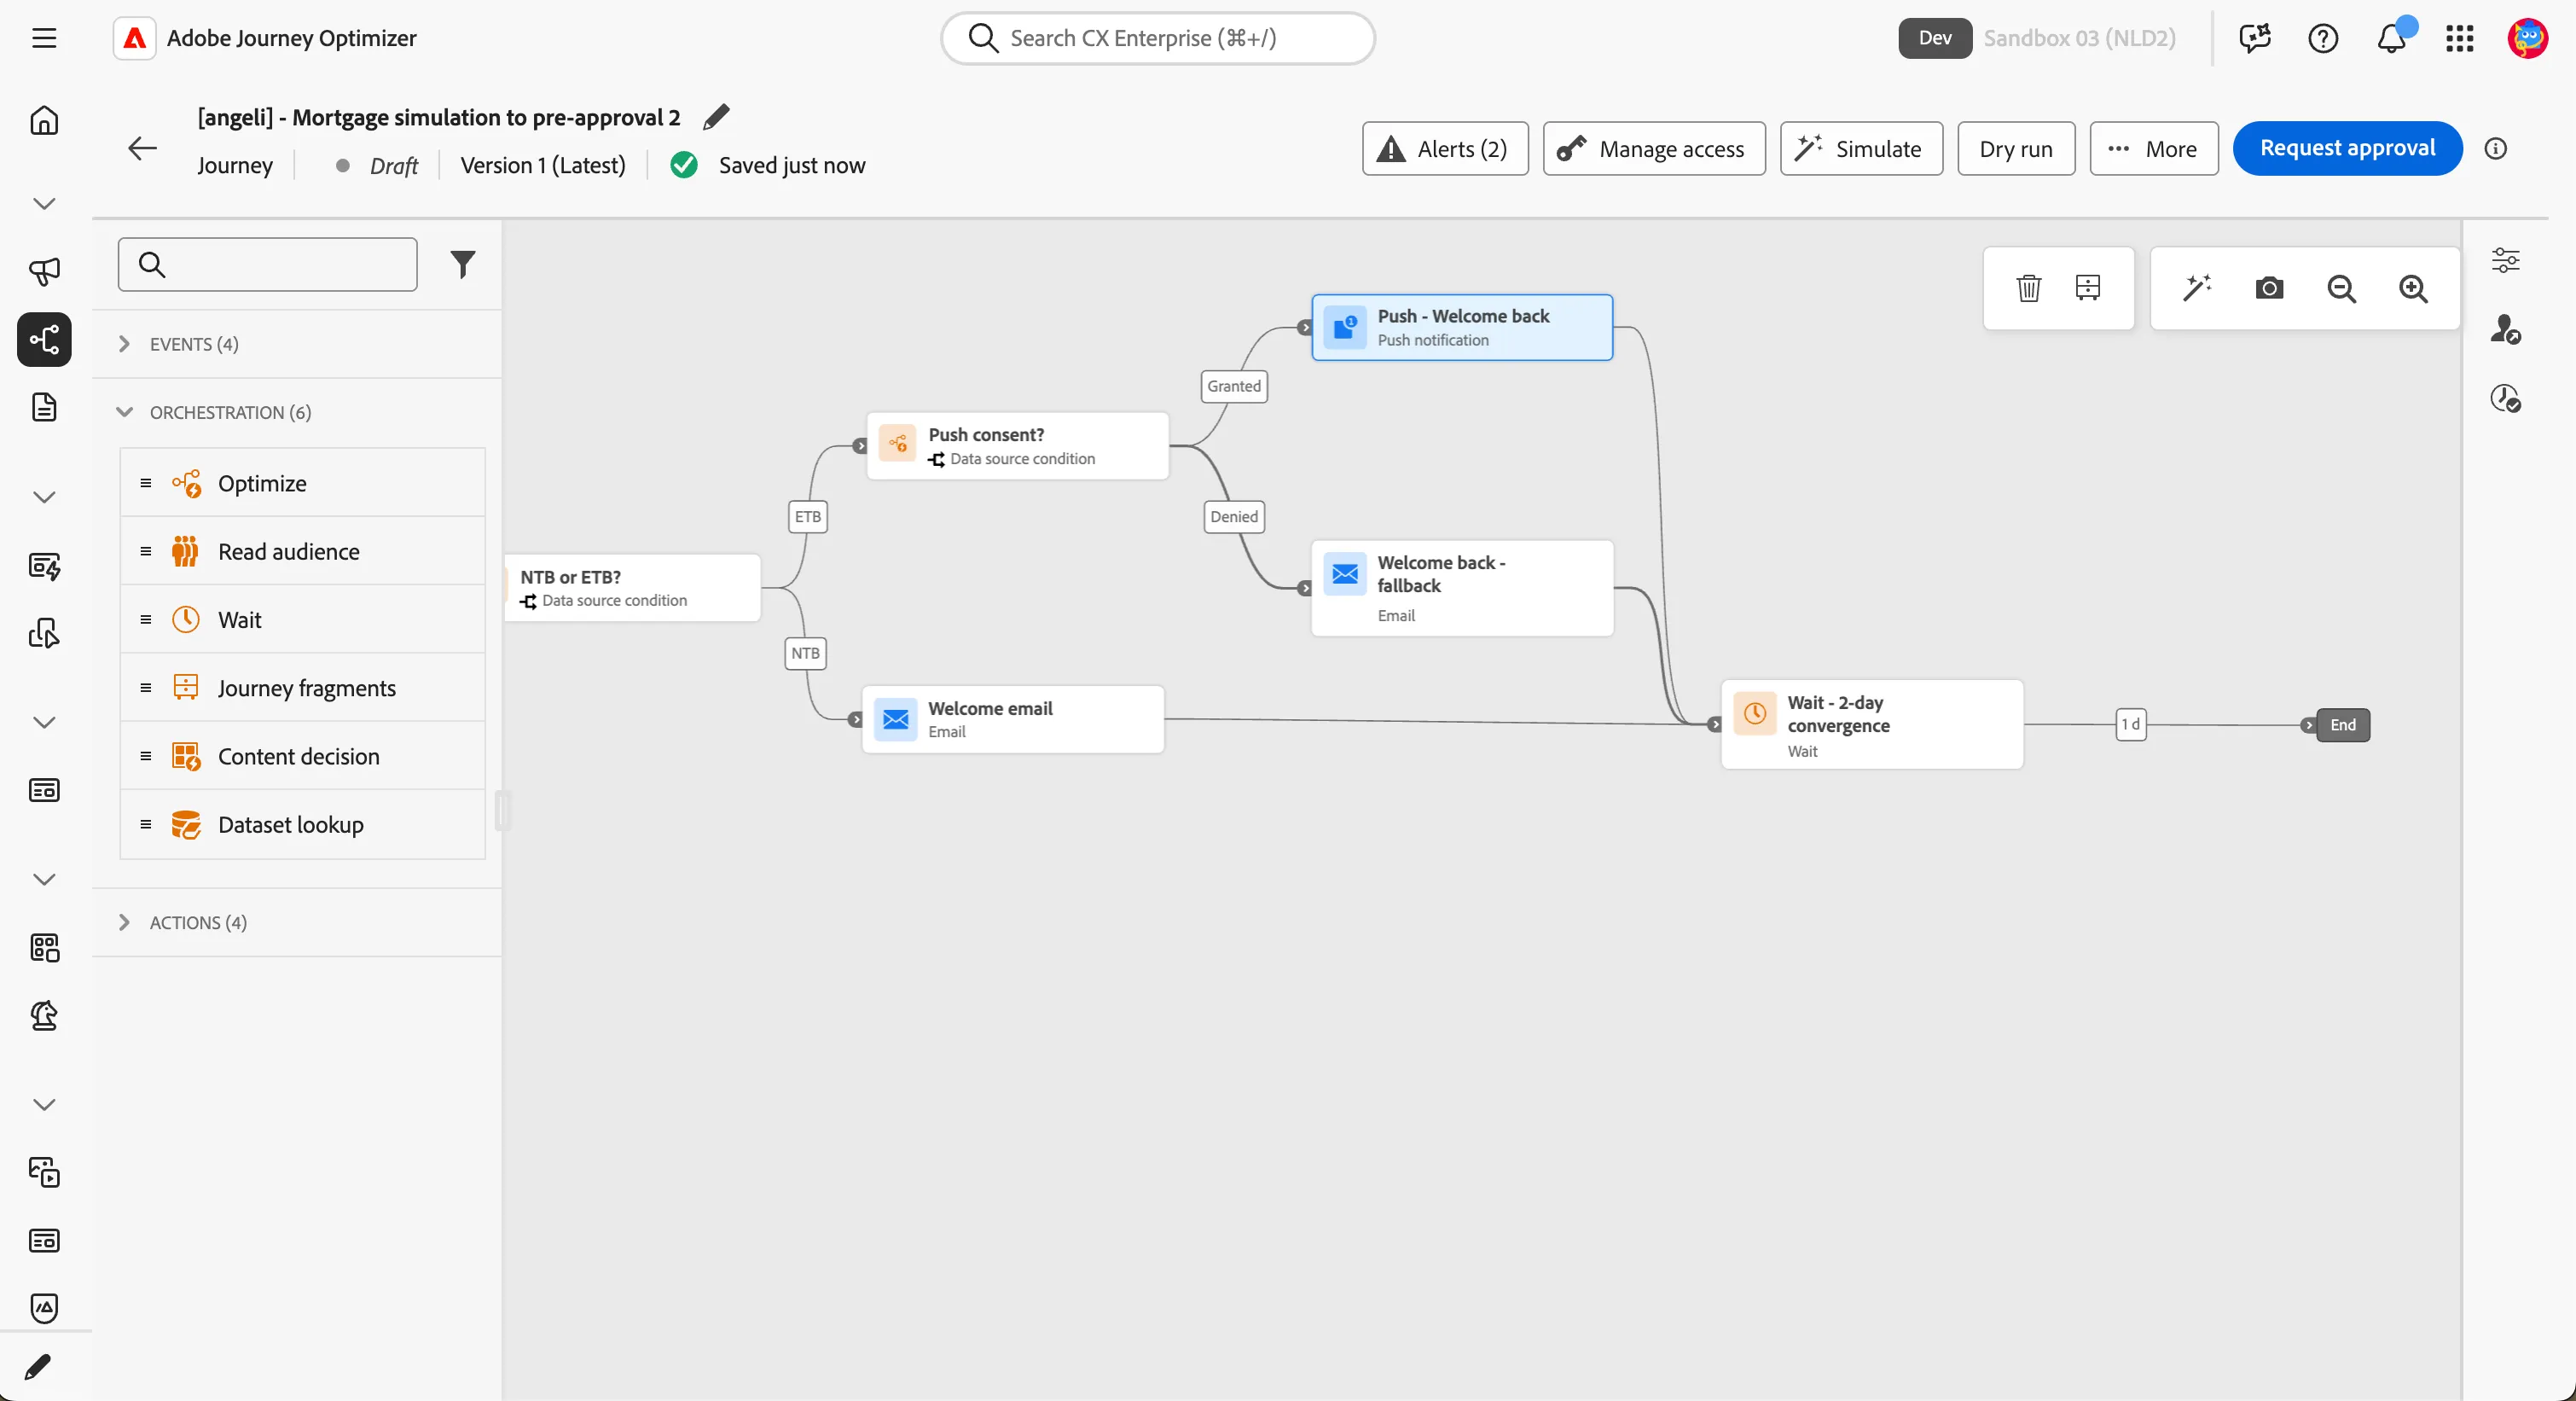Select the Optimize orchestration activity
The image size is (2576, 1401).
tap(303, 483)
